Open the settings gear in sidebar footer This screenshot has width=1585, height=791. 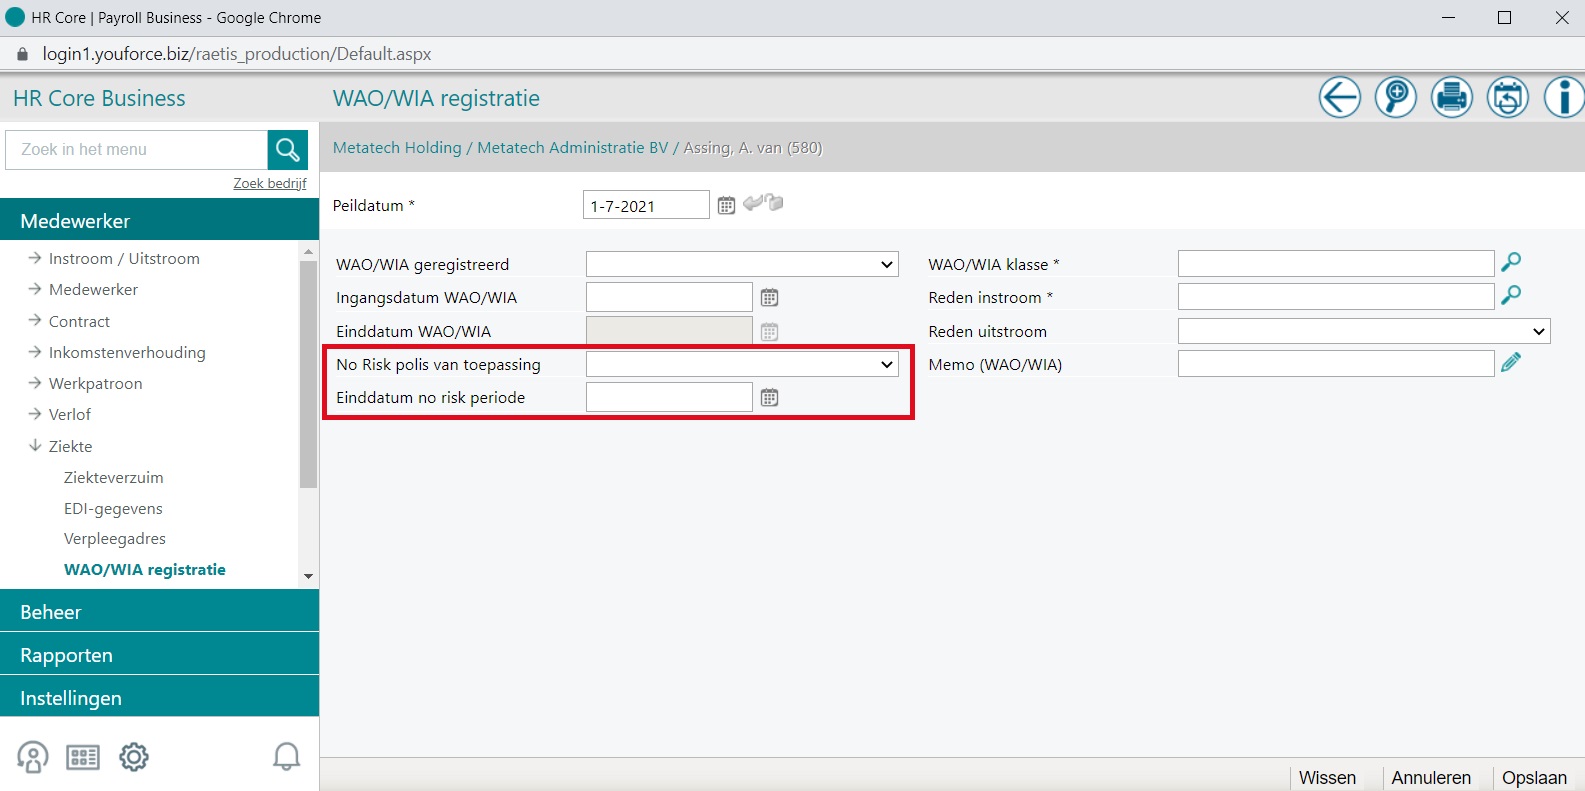click(134, 757)
